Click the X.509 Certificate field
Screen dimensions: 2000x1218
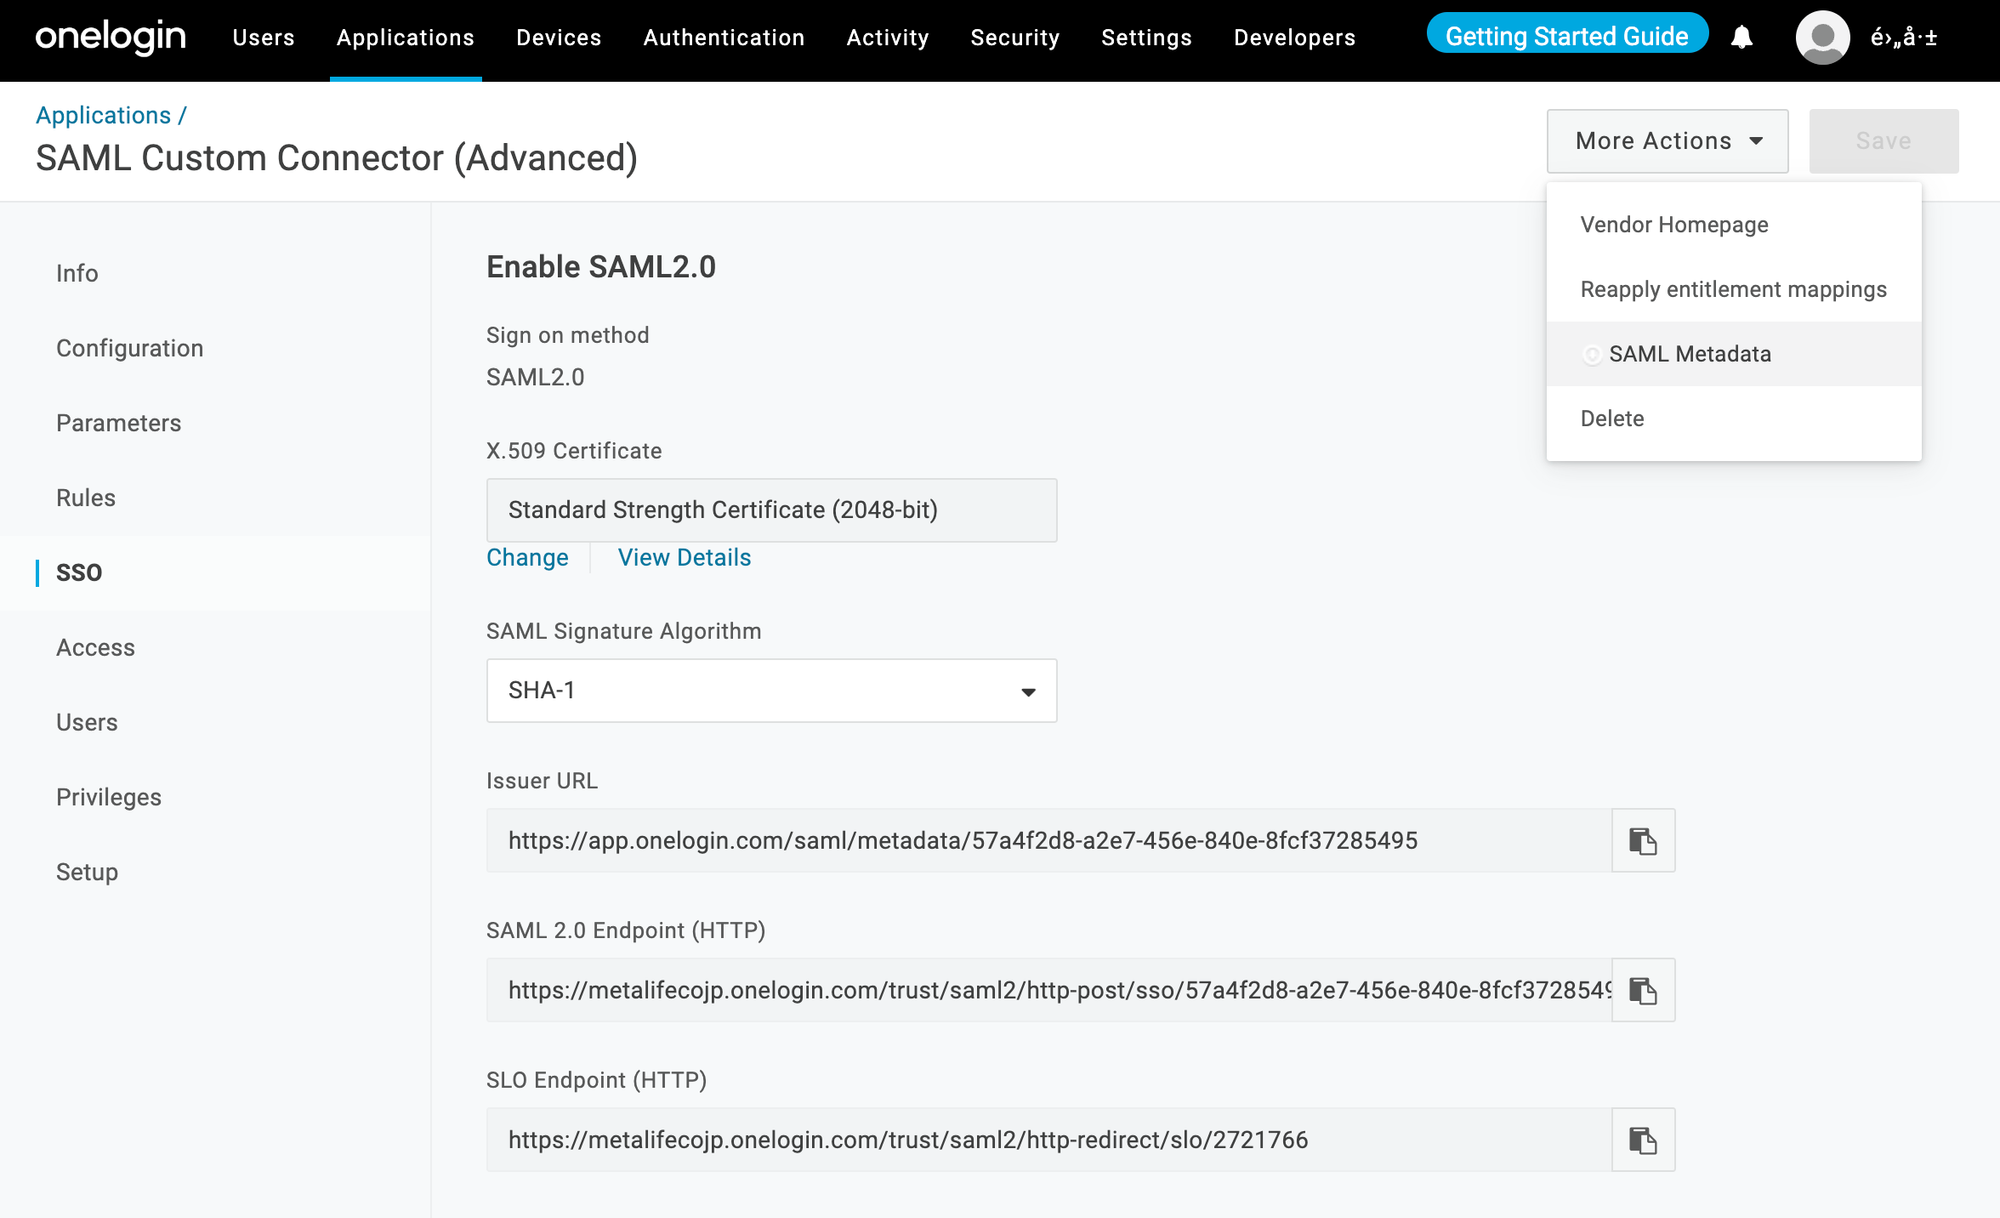[771, 510]
